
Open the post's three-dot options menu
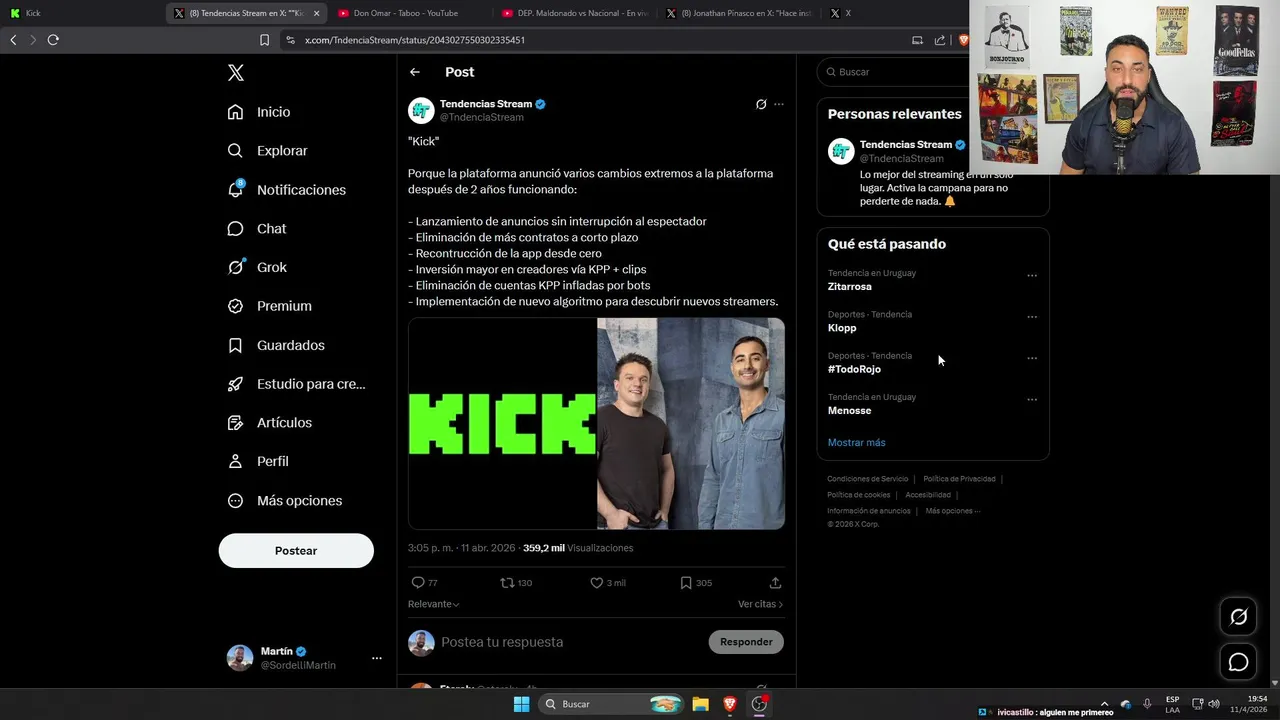pos(779,104)
